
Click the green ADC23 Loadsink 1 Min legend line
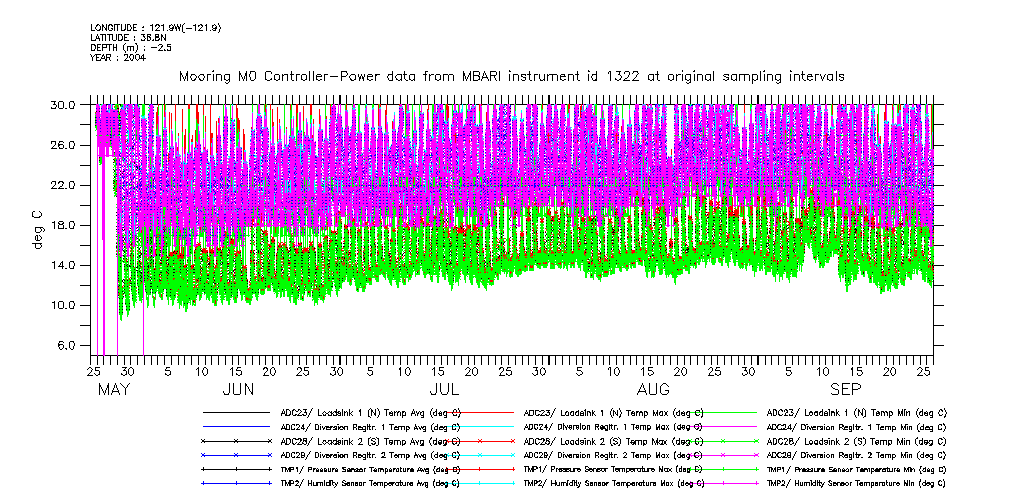[x=722, y=412]
